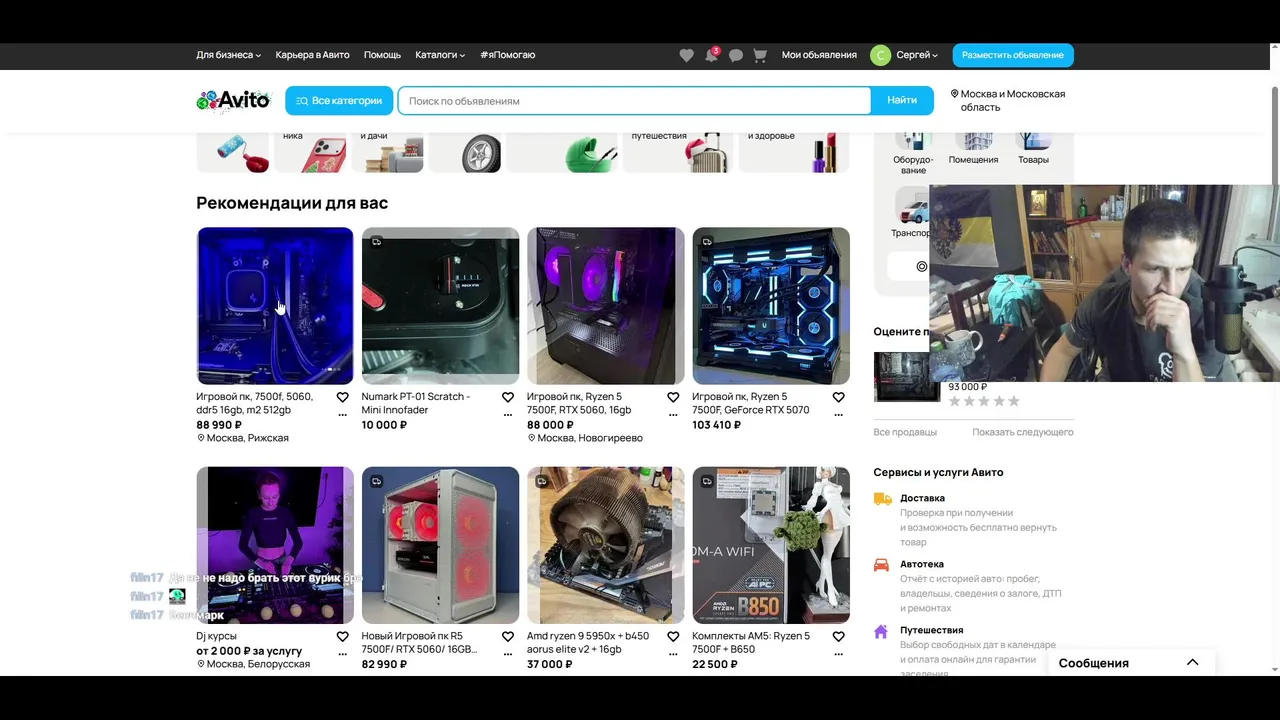Open more options for 22 500 ₽ listing
1280x720 pixels.
point(838,654)
